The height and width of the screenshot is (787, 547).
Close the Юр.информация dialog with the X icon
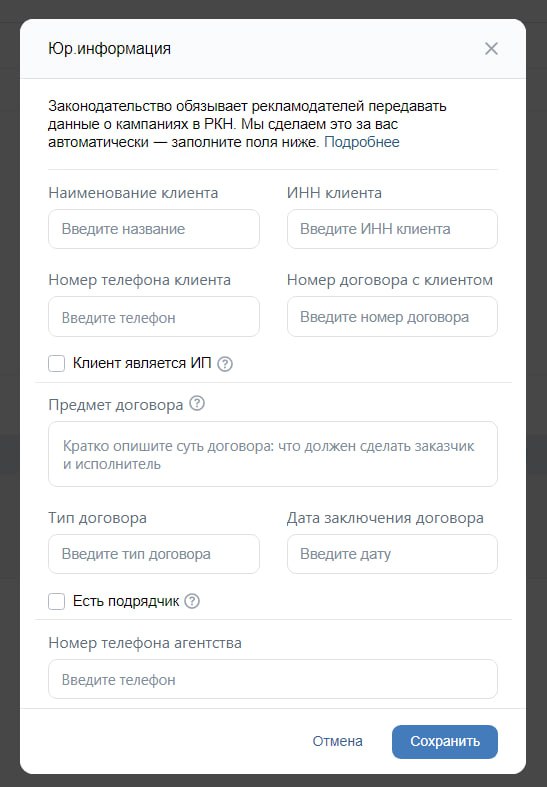point(491,49)
